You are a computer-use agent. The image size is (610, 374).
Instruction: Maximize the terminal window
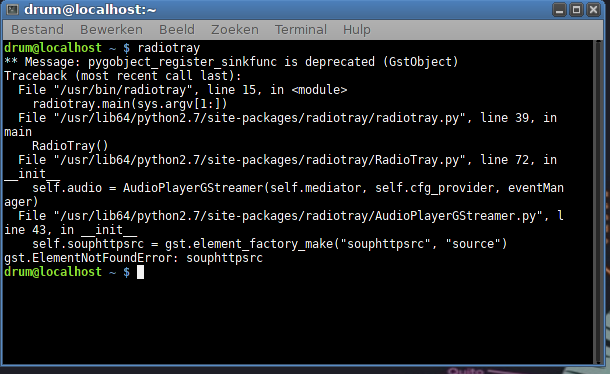577,10
